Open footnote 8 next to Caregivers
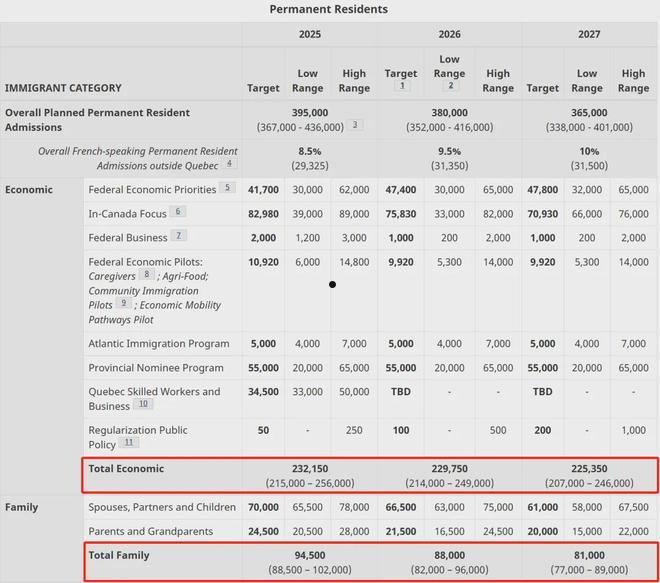The width and height of the screenshot is (660, 583). pos(147,274)
